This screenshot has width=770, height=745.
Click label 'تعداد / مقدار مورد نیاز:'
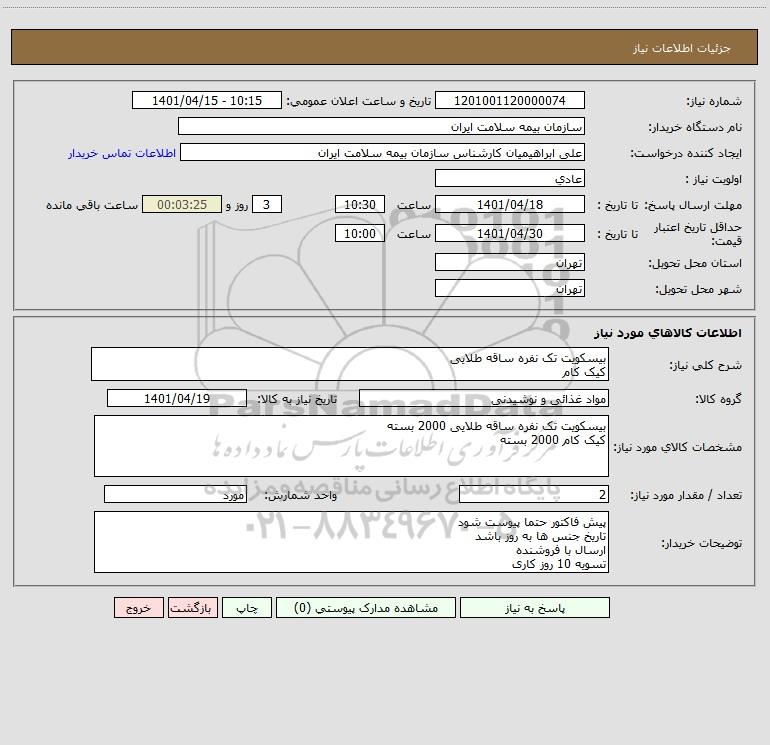686,495
